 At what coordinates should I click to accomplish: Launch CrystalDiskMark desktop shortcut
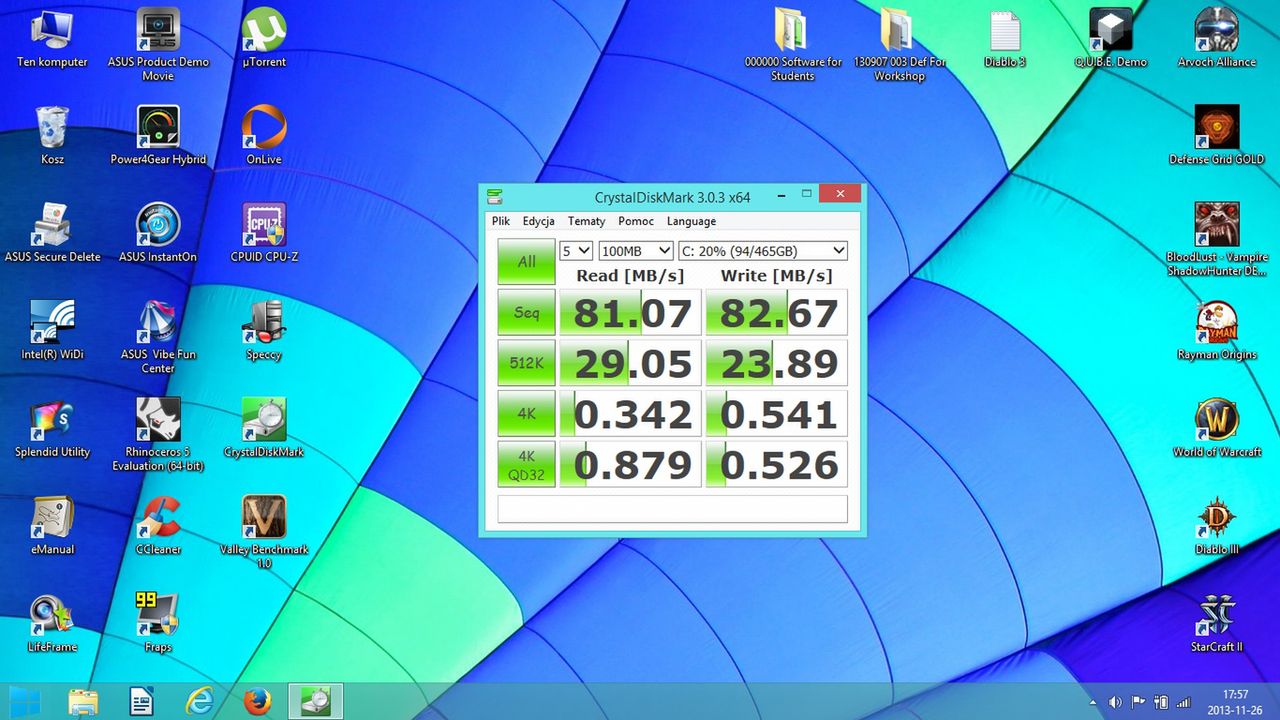[x=264, y=428]
